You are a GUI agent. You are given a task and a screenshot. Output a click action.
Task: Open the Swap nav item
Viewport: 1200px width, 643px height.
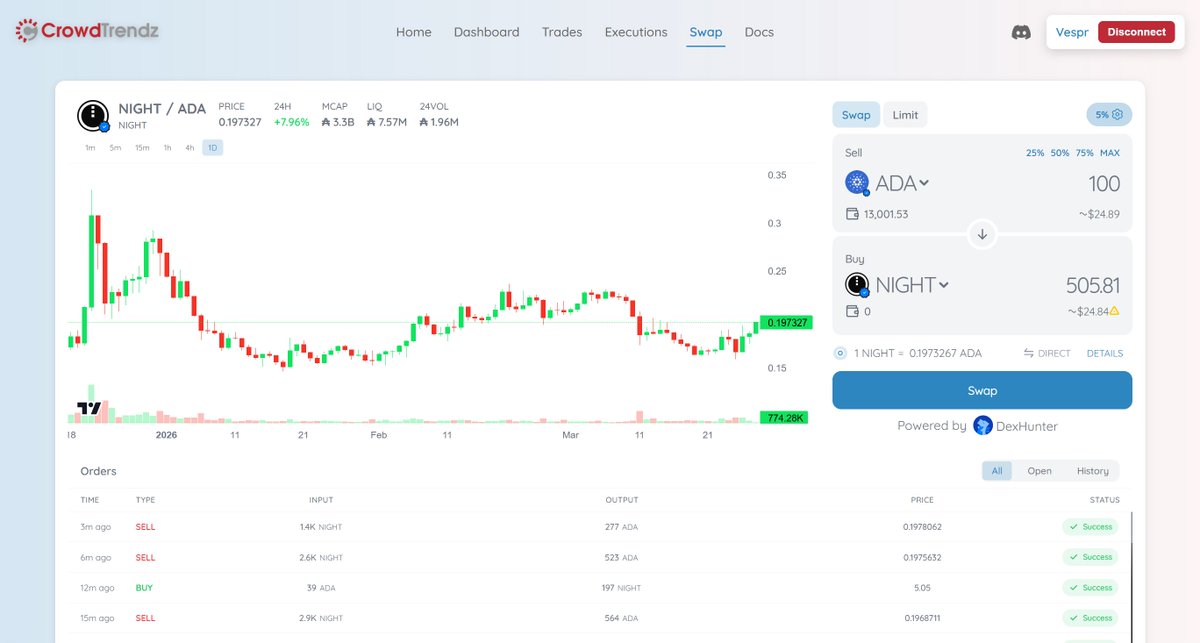[706, 32]
